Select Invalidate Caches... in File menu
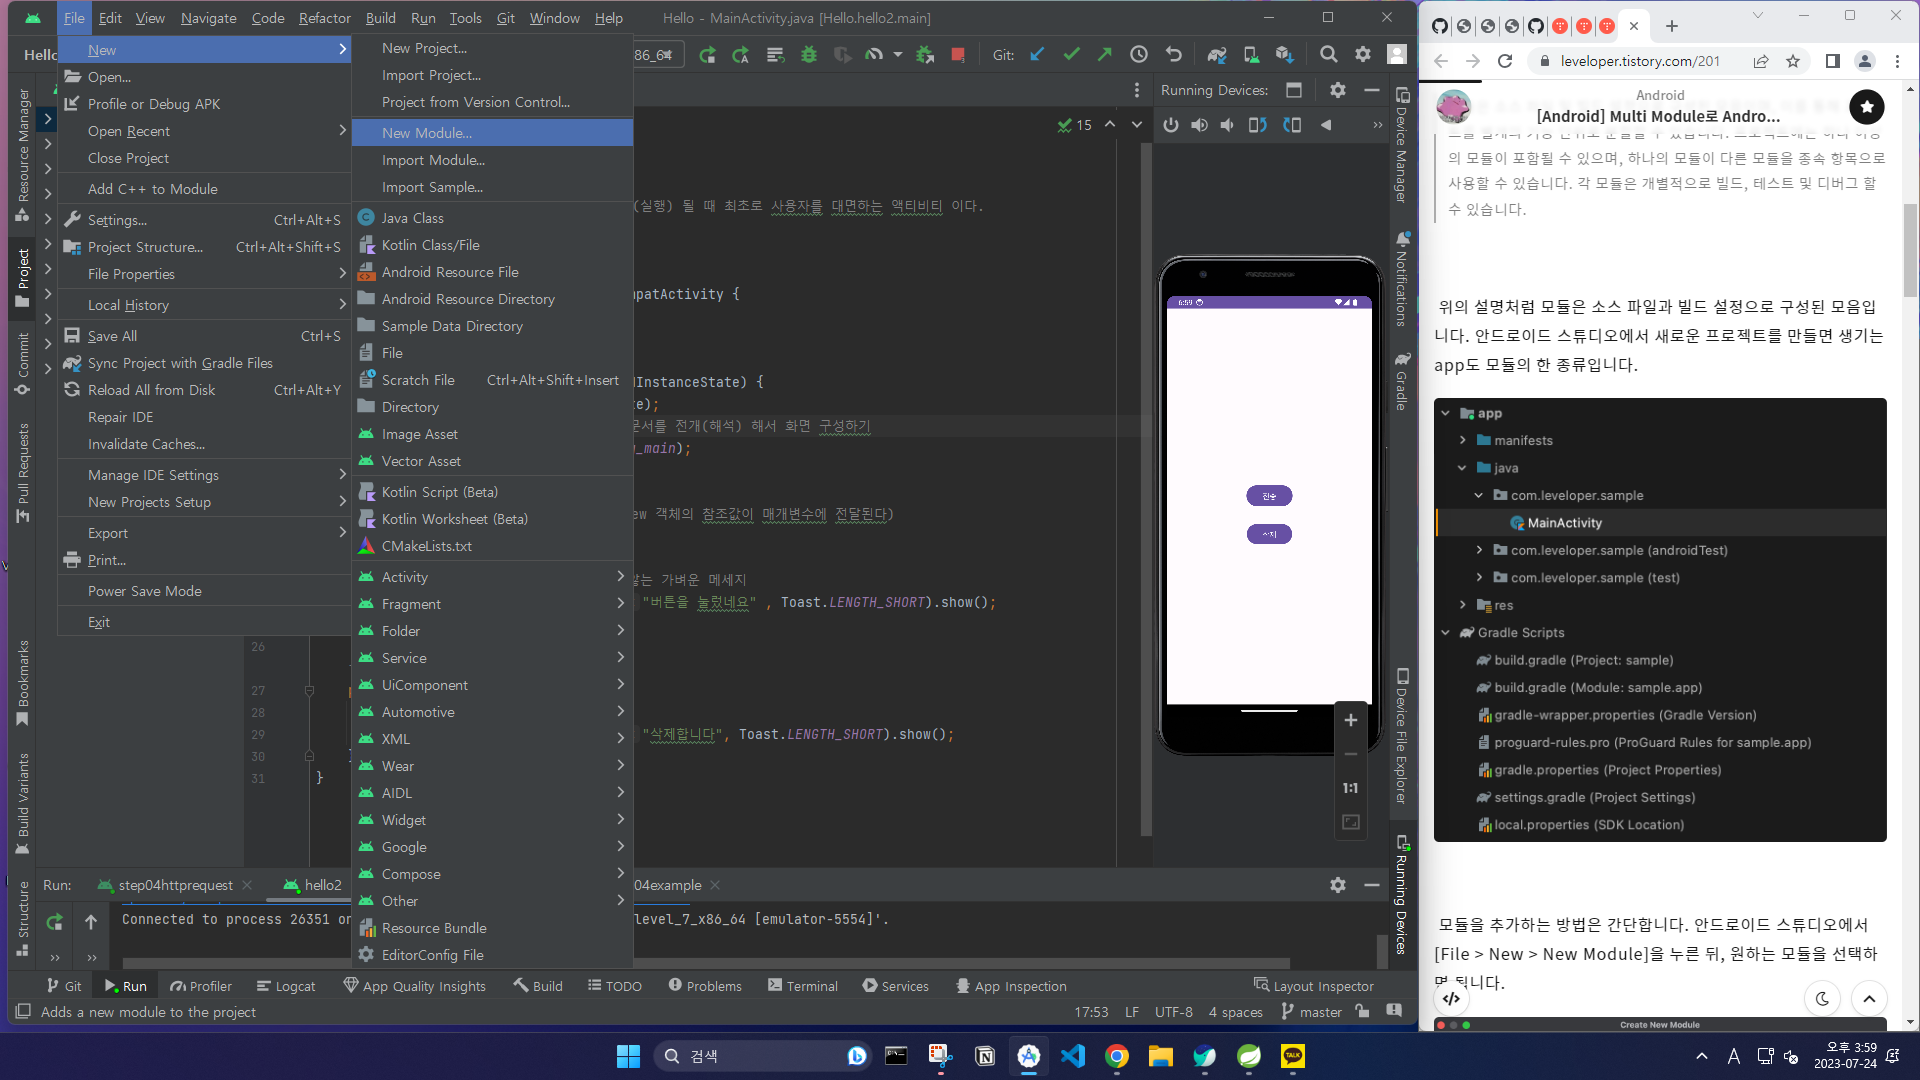Screen dimensions: 1920x1080 [x=204, y=444]
